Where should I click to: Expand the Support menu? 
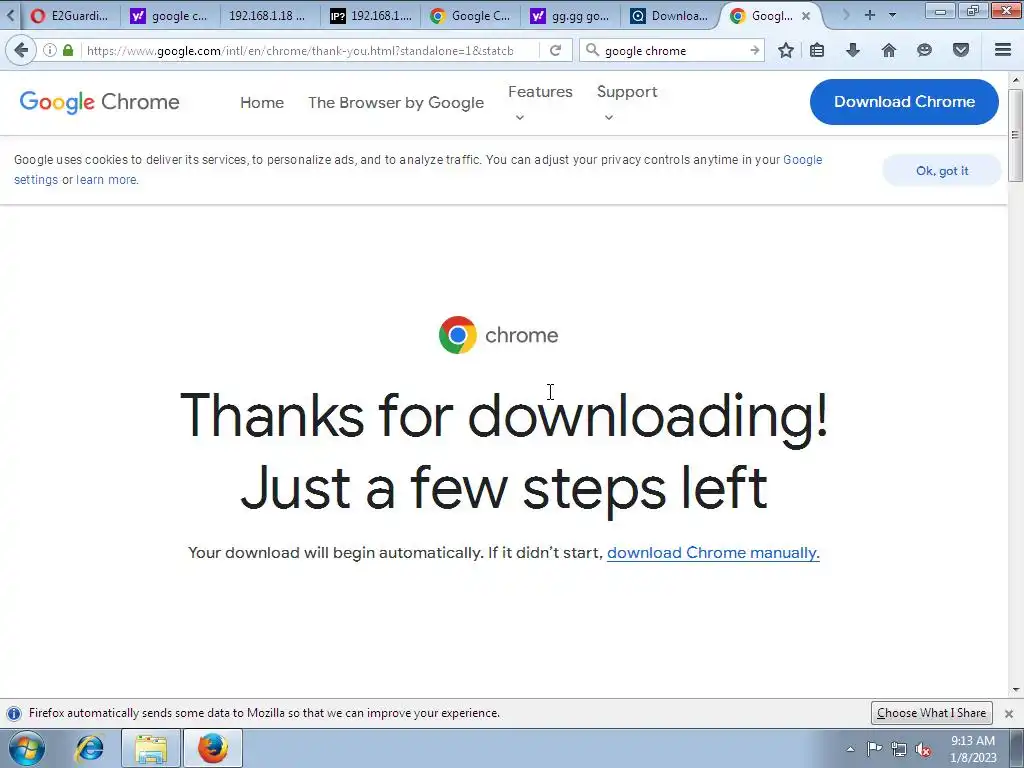click(x=627, y=103)
